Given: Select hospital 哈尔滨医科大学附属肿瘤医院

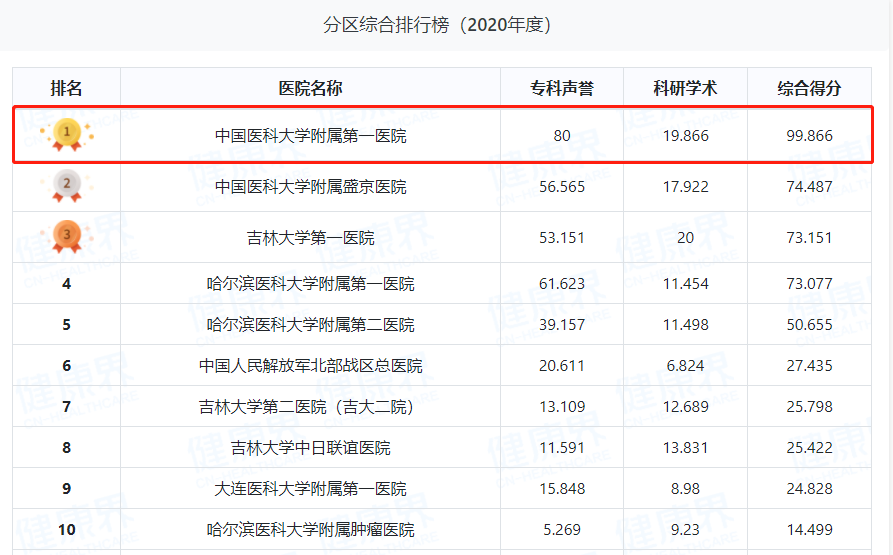Looking at the screenshot, I should [x=310, y=529].
